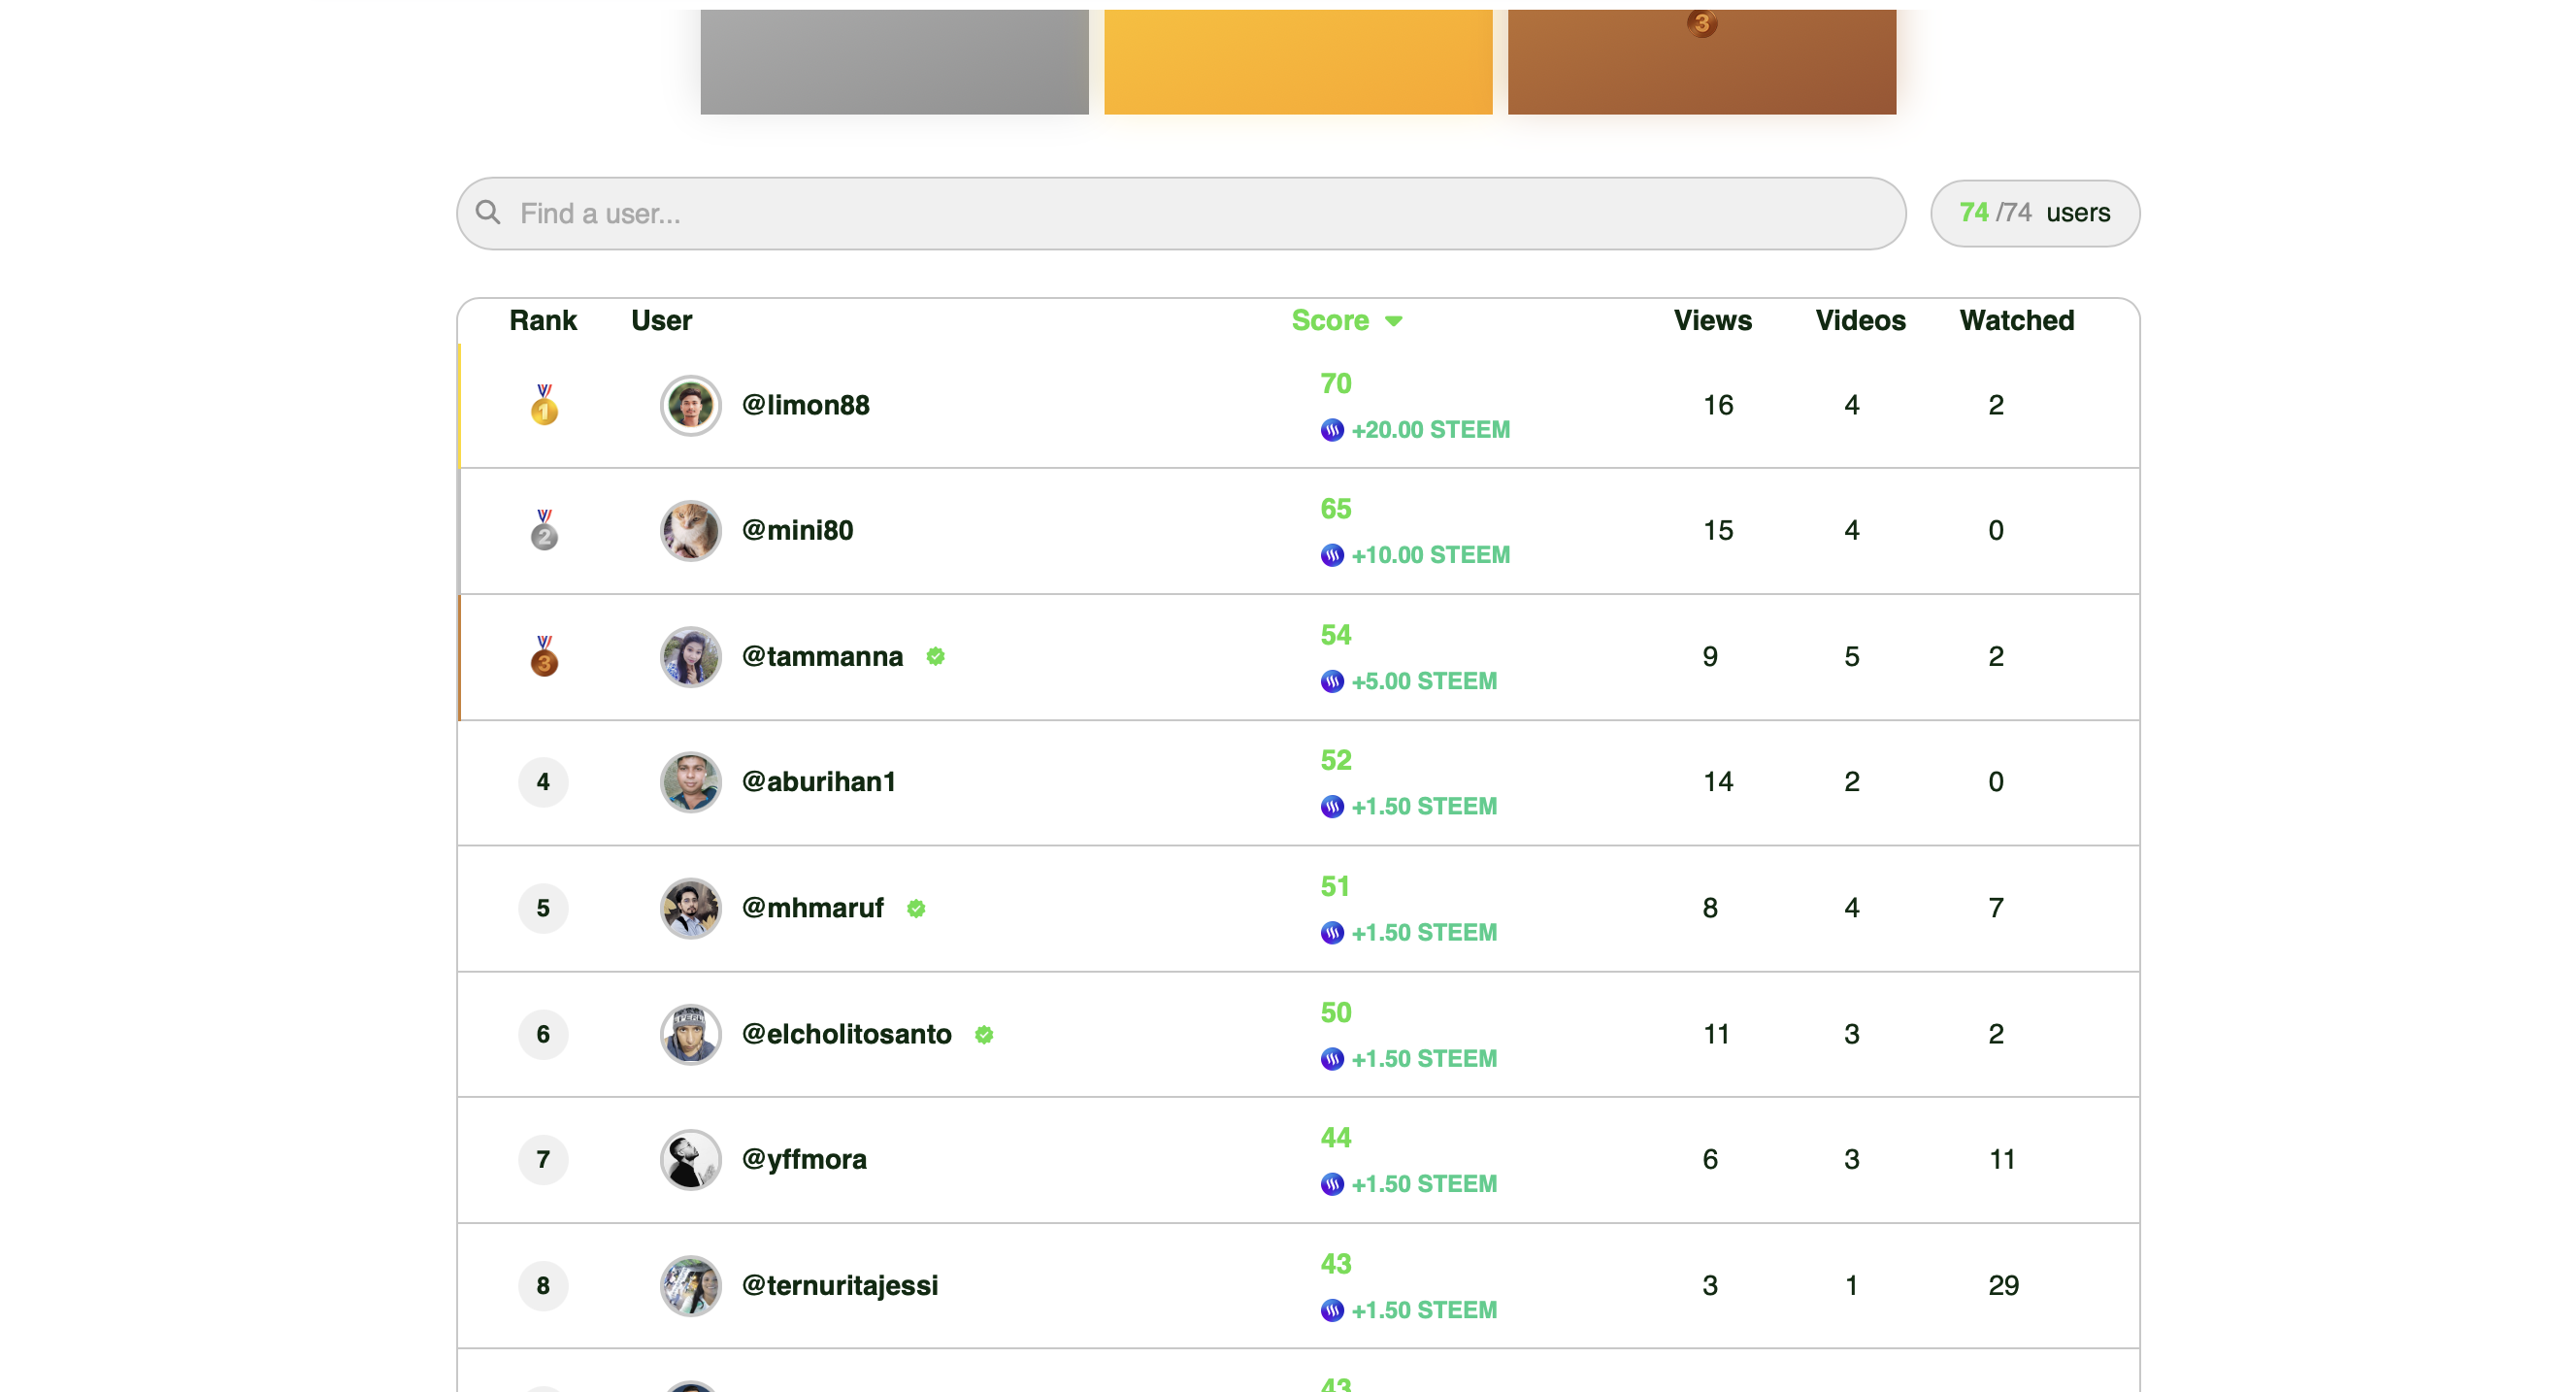2576x1392 pixels.
Task: Sort the leaderboard by Watched column
Action: [x=2016, y=320]
